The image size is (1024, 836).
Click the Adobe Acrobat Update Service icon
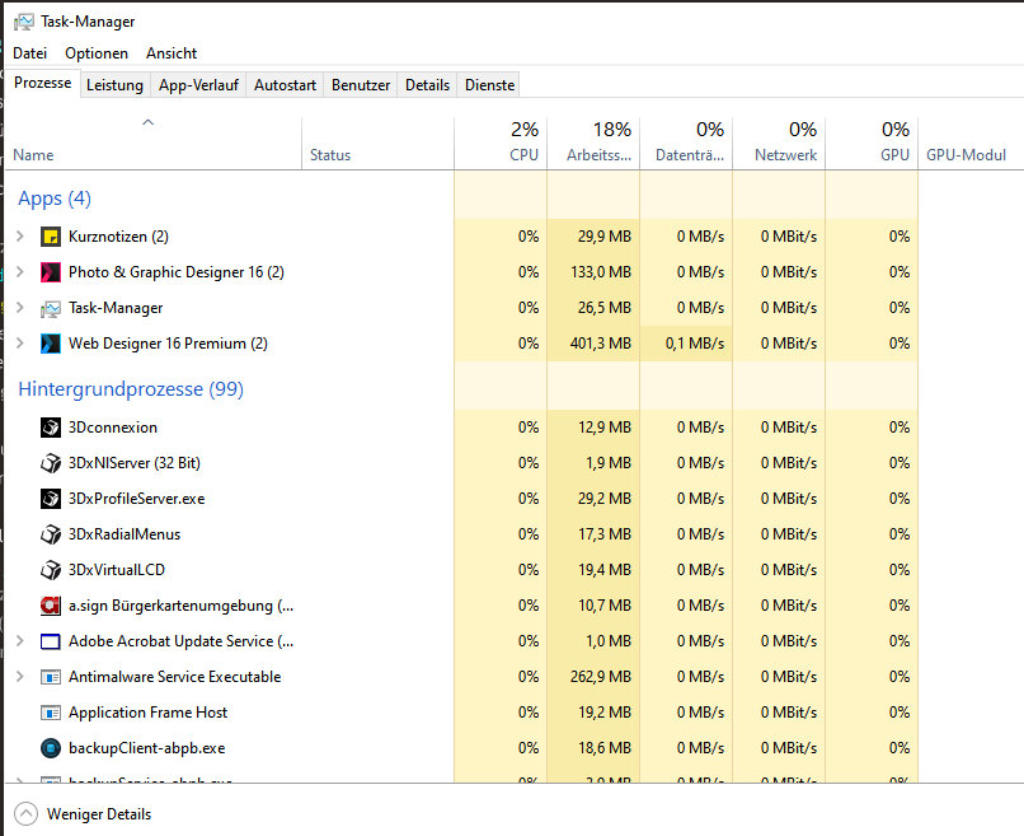click(50, 641)
